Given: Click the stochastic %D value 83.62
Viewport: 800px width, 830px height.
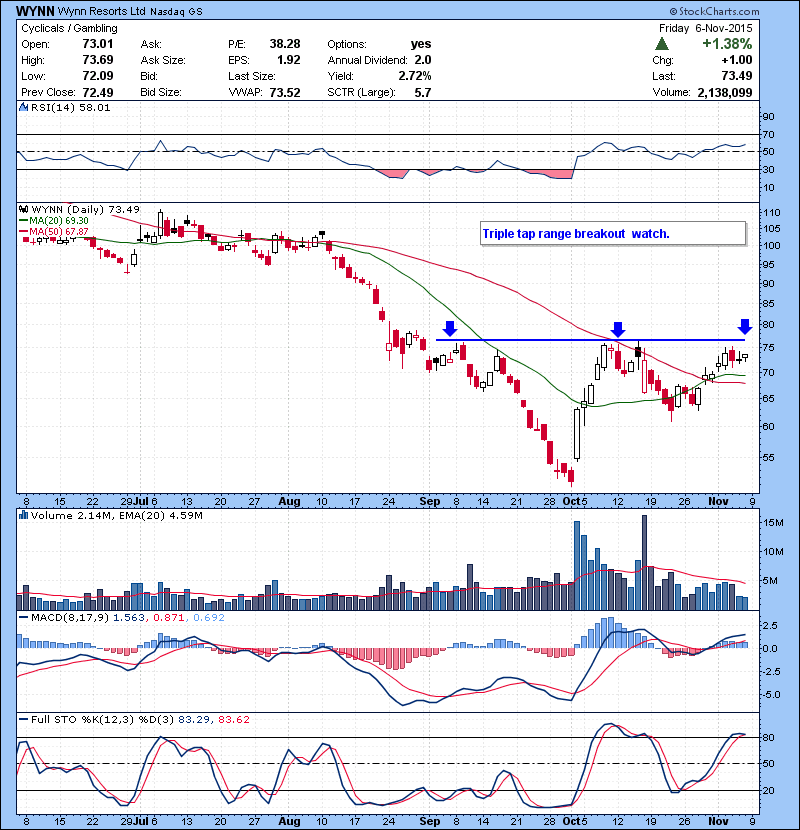Looking at the screenshot, I should coord(233,719).
